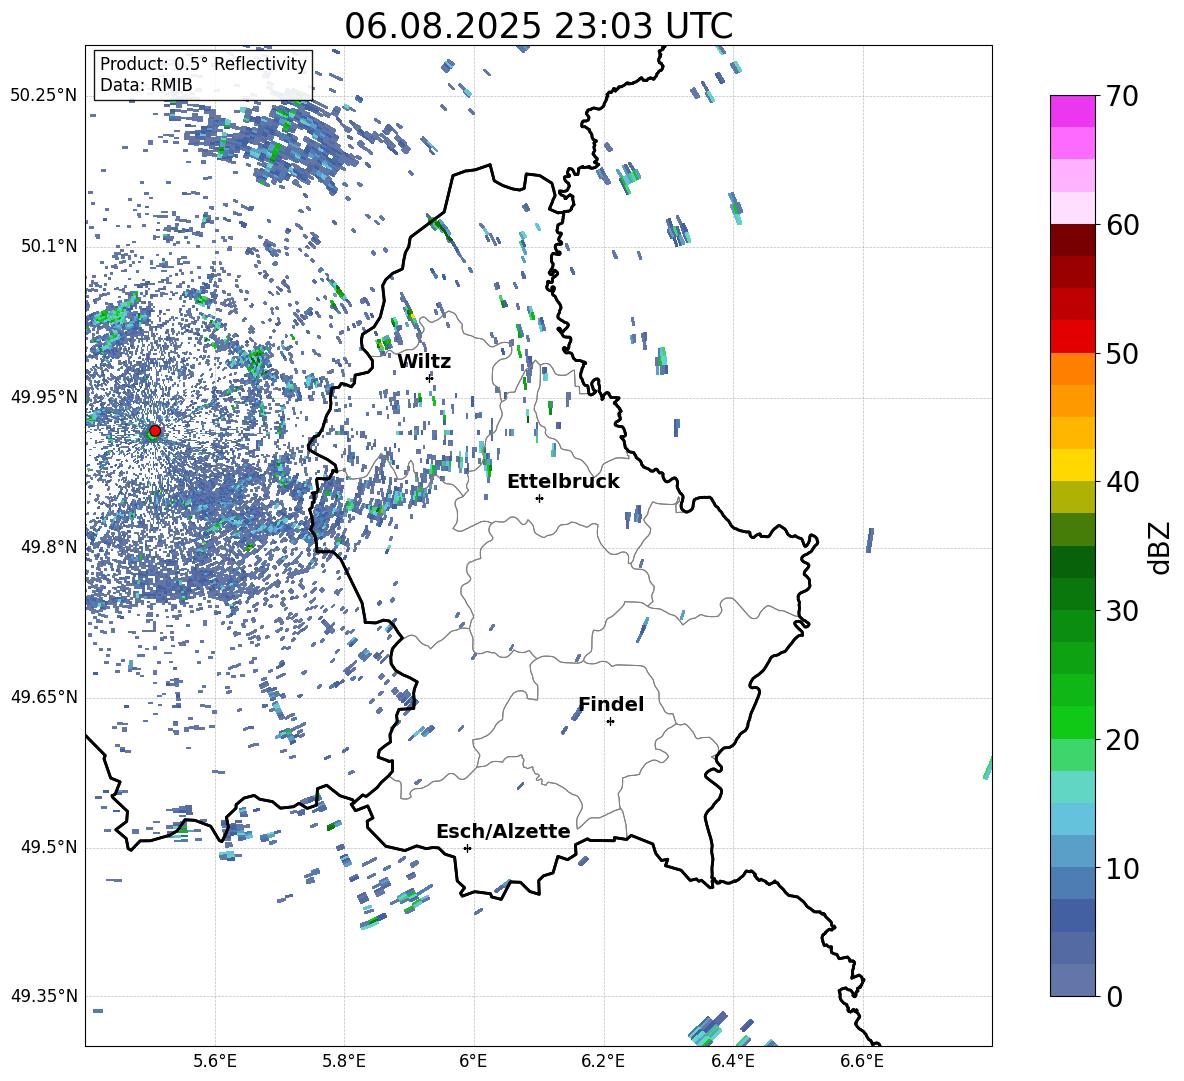Click the plus marker below Esch/Alzette
1184x1081 pixels.
tap(467, 848)
